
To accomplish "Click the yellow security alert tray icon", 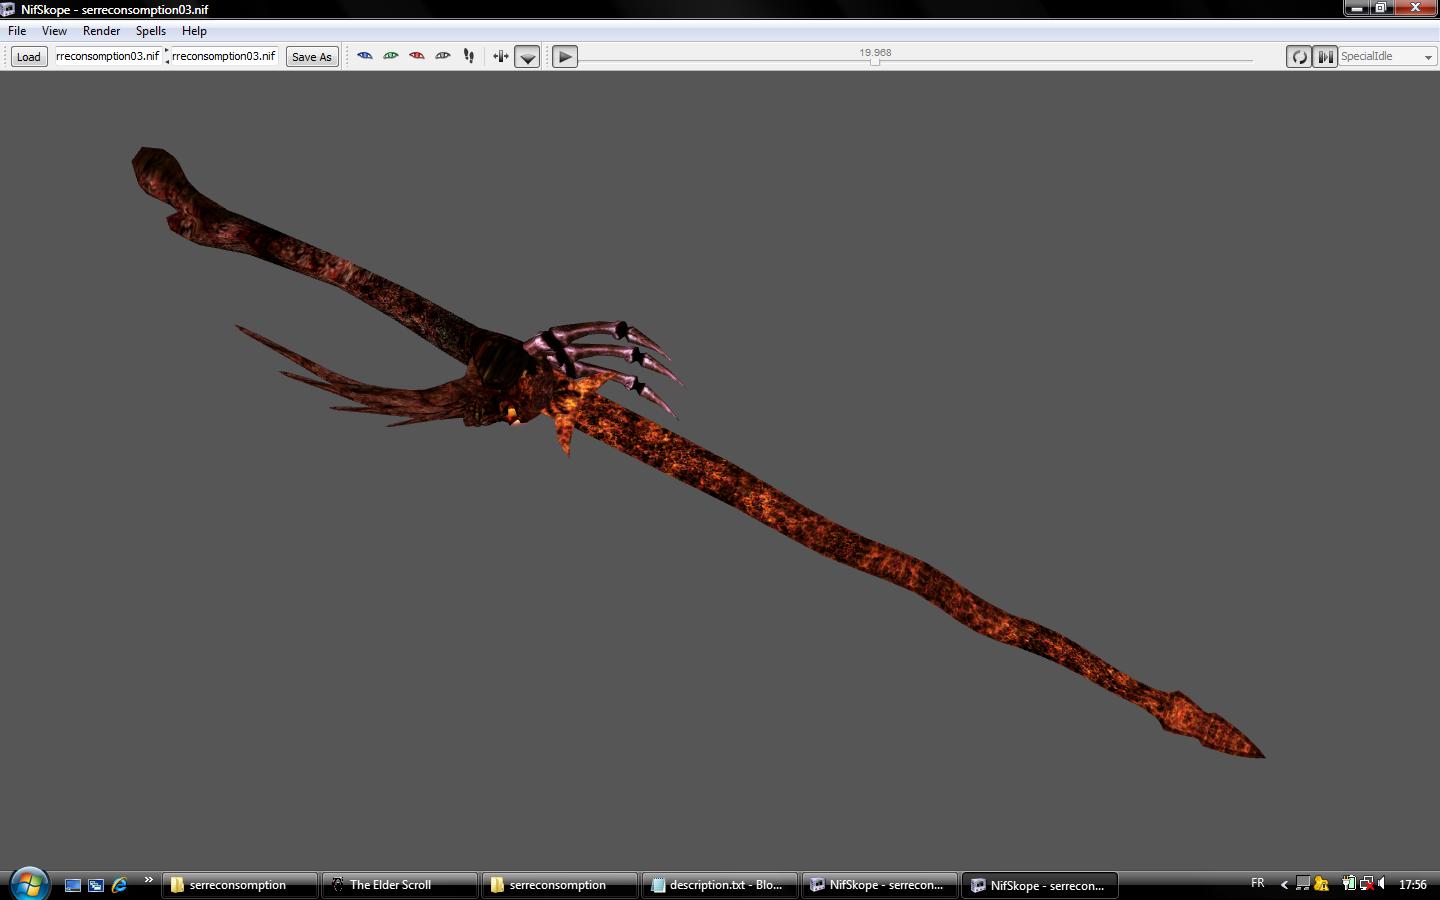I will coord(1321,884).
